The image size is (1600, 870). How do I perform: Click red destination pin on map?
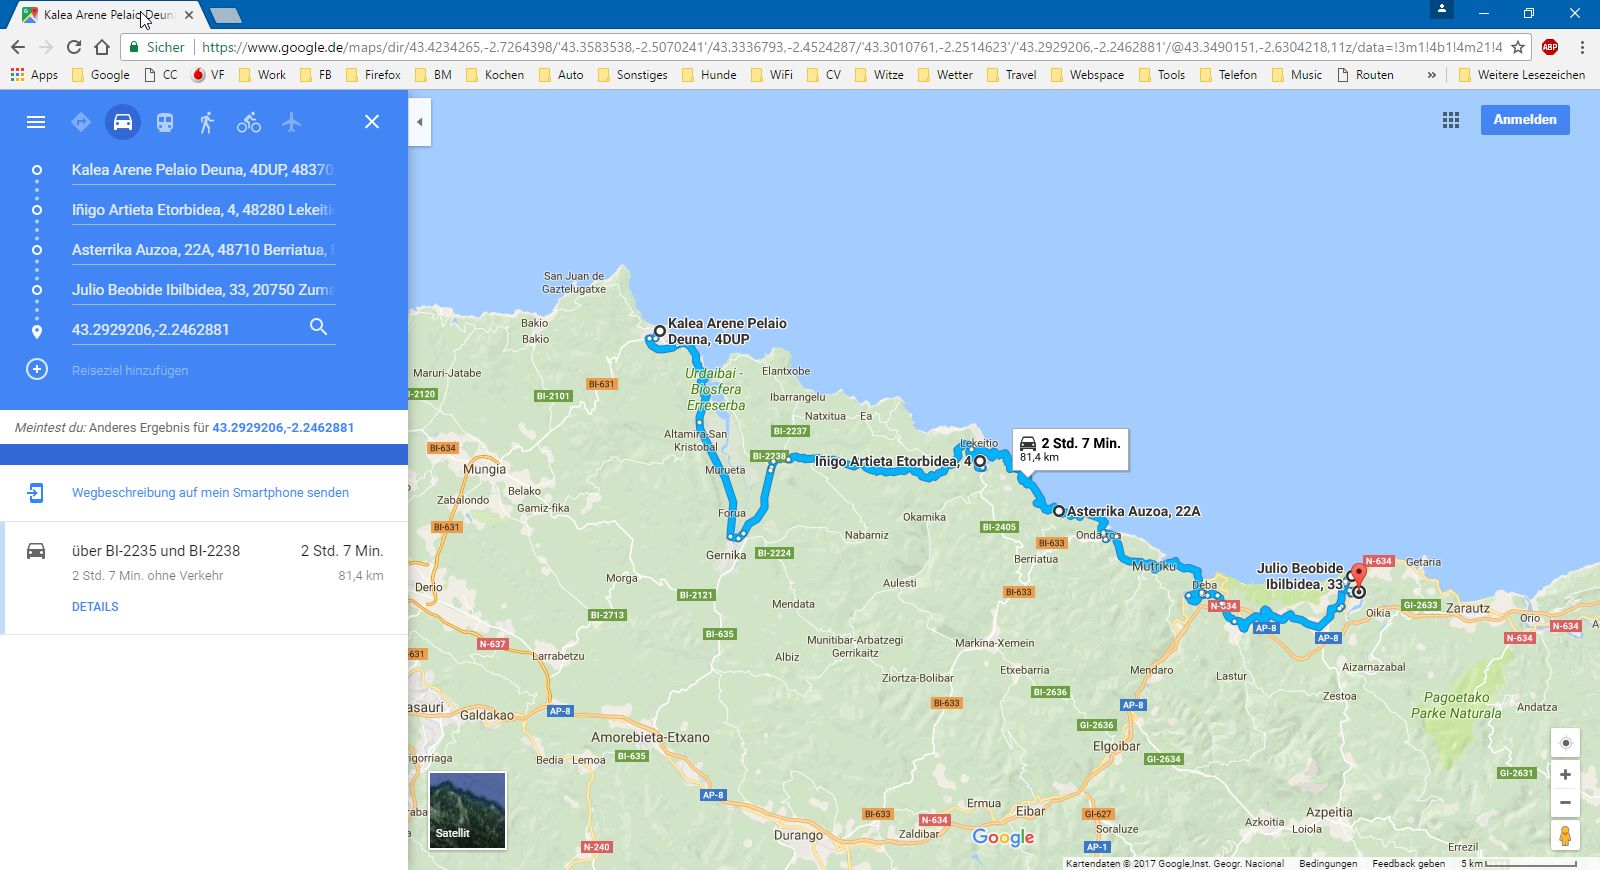coord(1358,576)
